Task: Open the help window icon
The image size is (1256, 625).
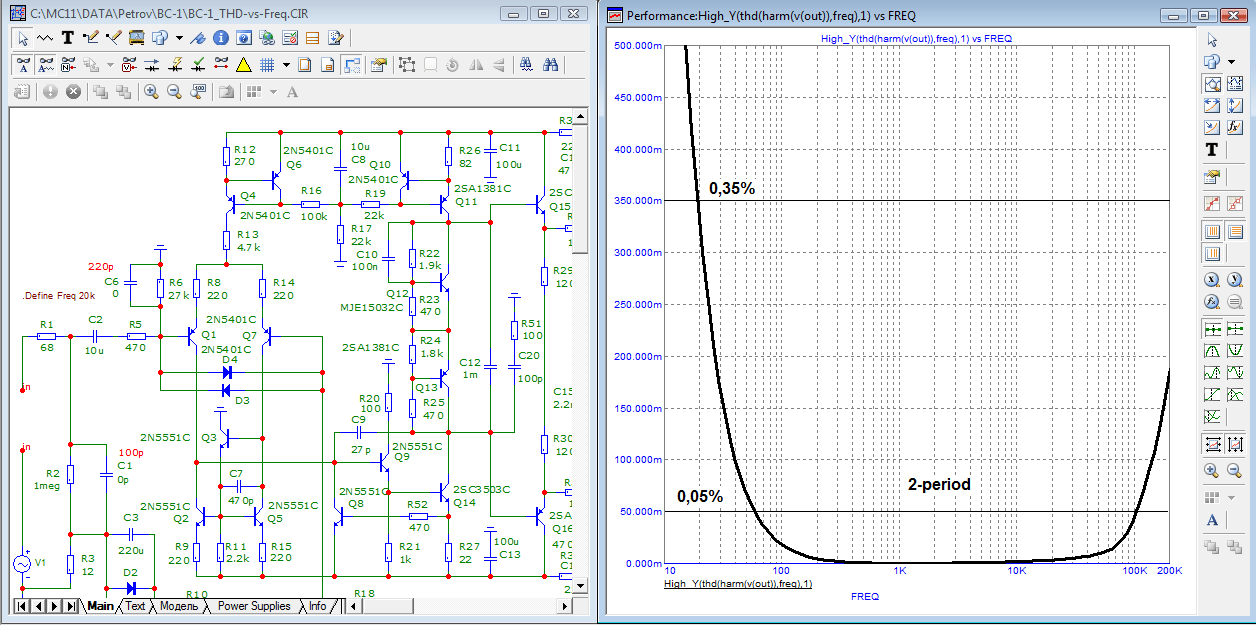Action: [x=243, y=38]
